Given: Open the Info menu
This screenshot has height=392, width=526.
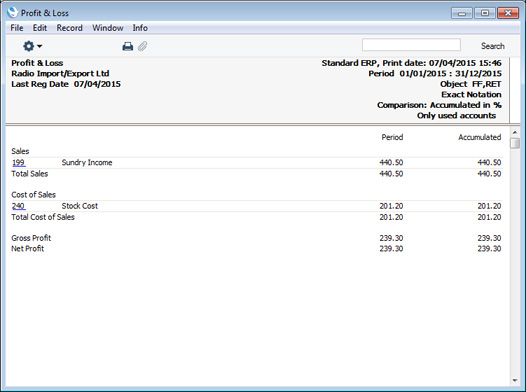Looking at the screenshot, I should pos(140,28).
